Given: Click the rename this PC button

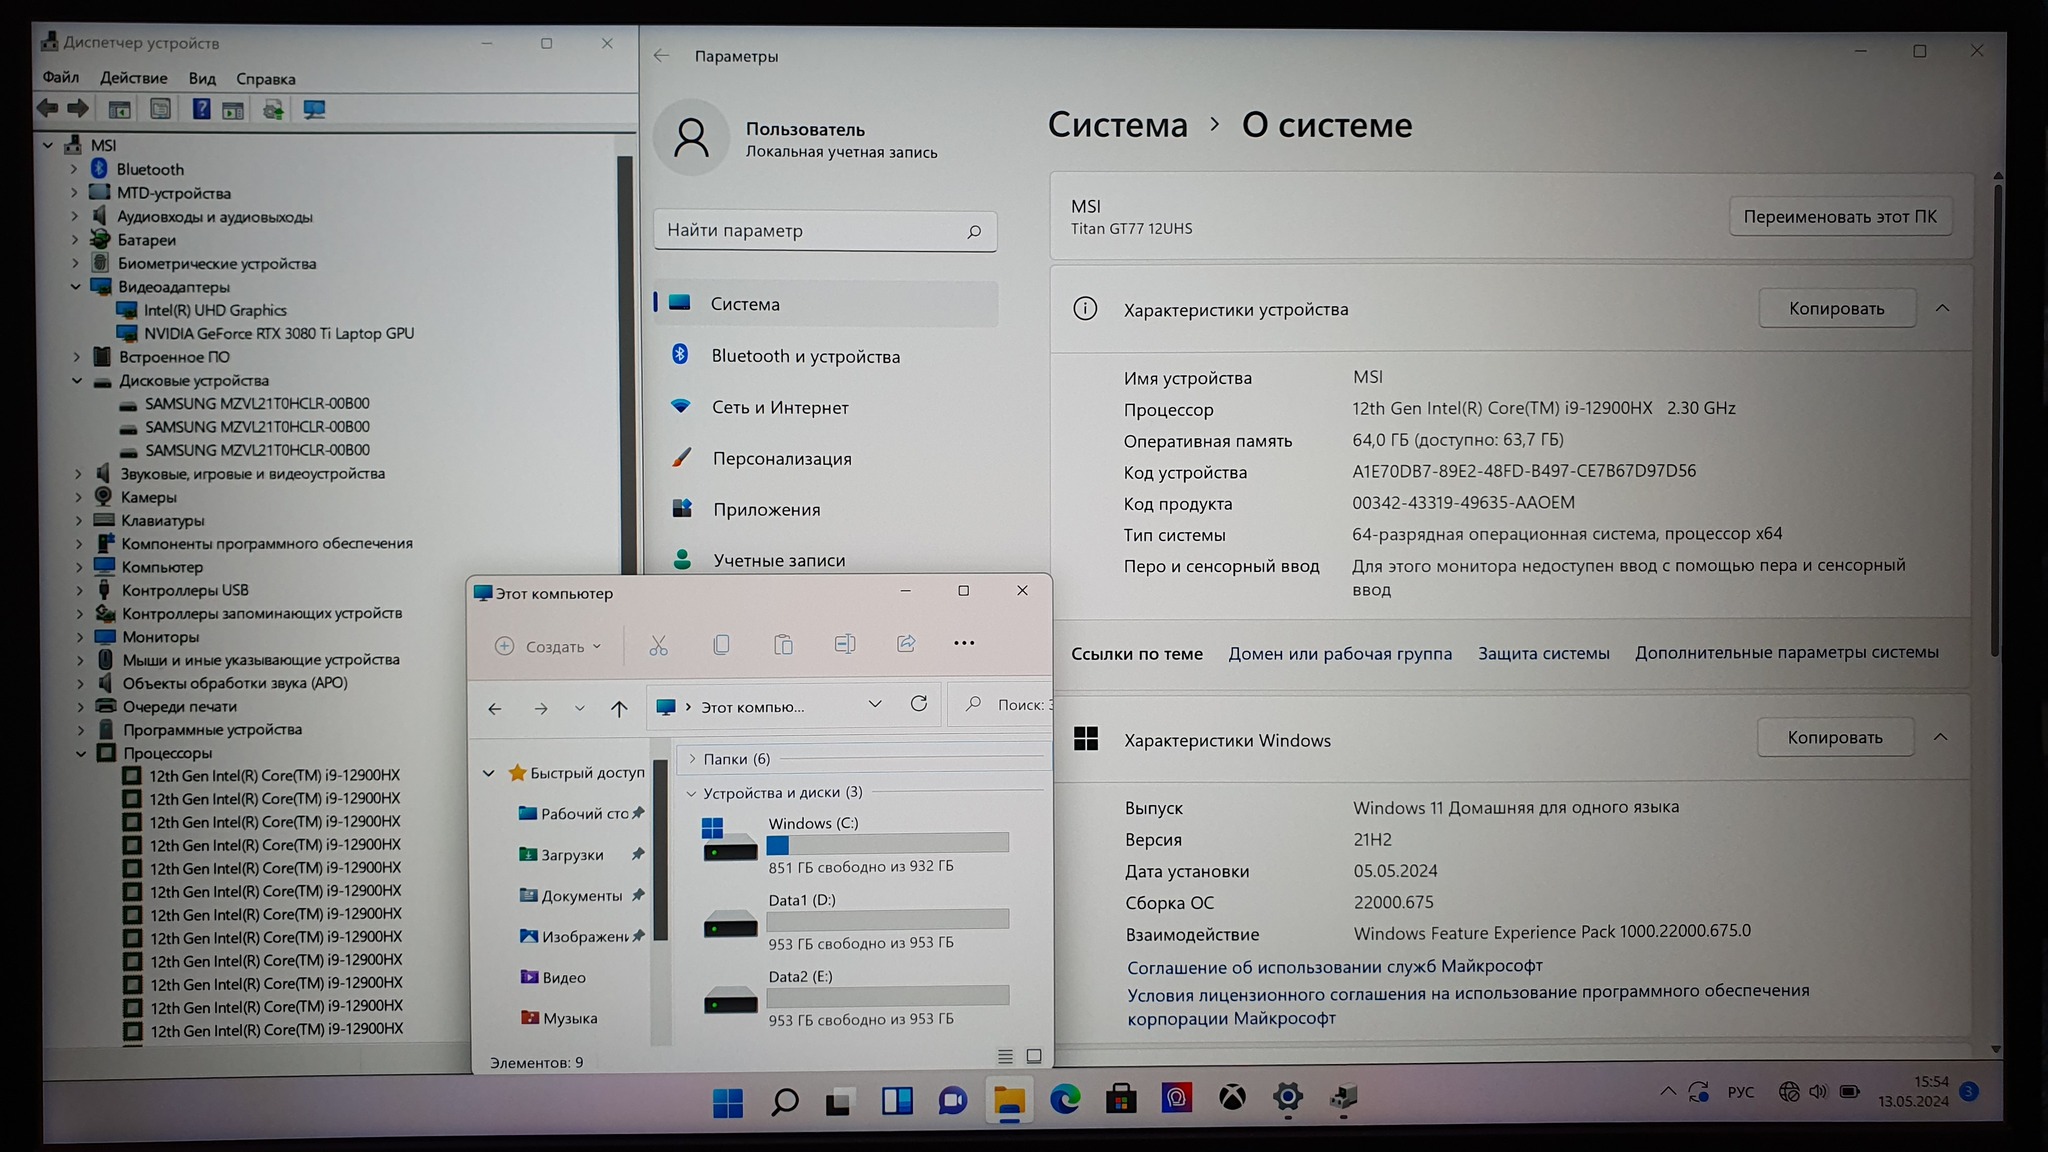Looking at the screenshot, I should point(1839,216).
